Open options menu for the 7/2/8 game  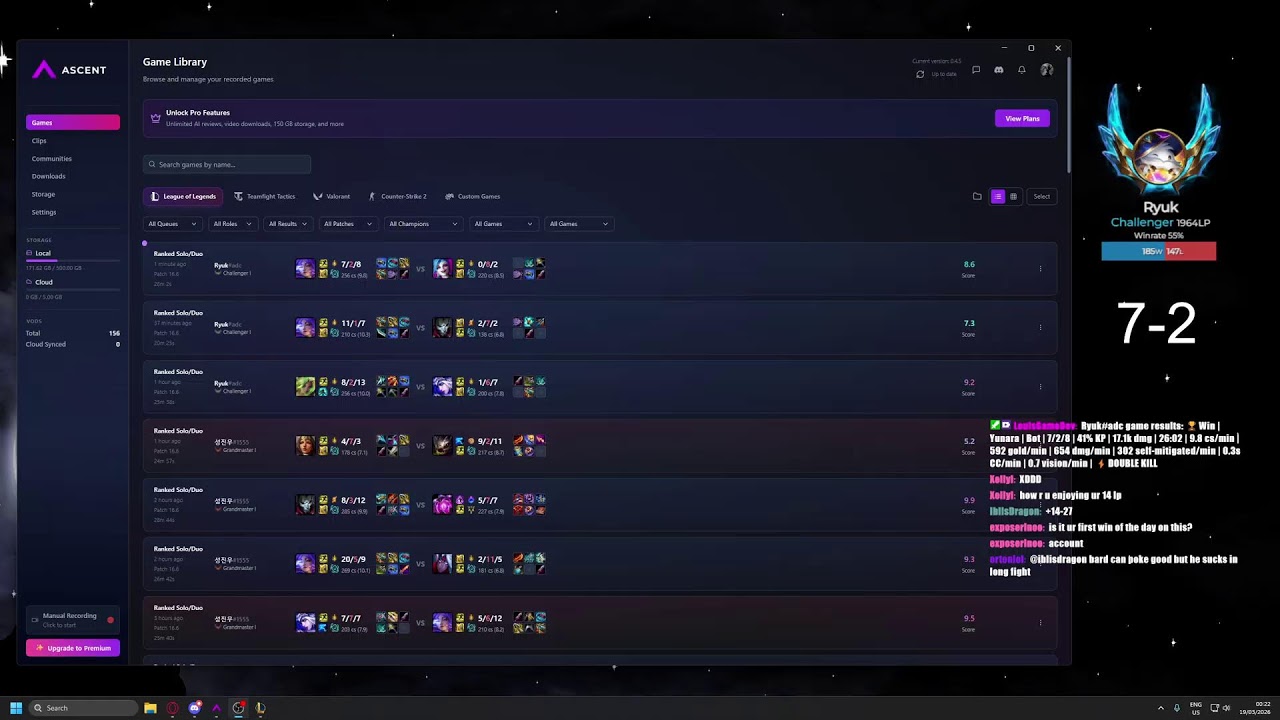tap(1040, 268)
